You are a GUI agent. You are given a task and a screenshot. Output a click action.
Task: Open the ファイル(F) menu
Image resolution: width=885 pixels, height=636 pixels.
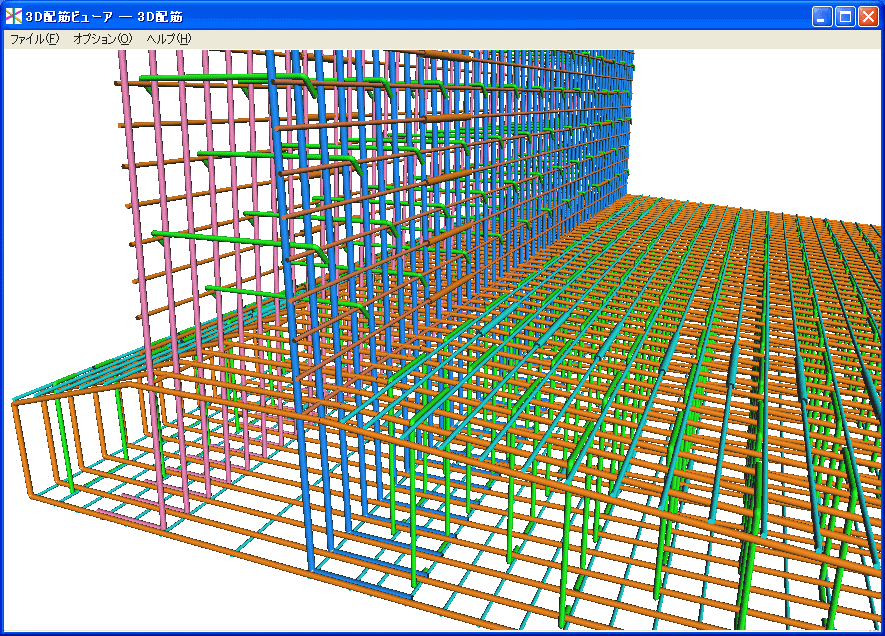tap(34, 39)
